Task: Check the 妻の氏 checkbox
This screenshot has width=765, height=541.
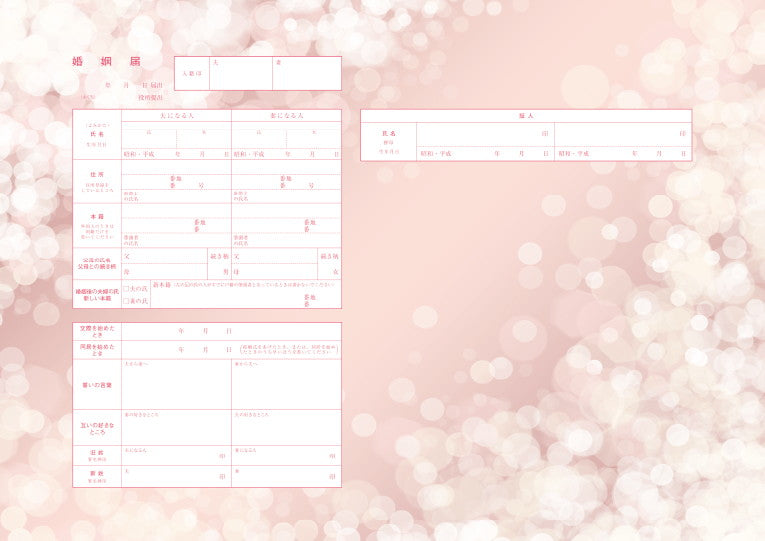Action: click(x=125, y=301)
